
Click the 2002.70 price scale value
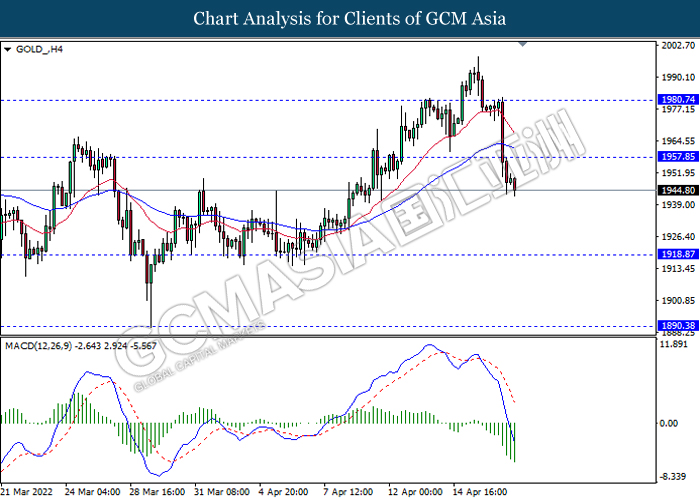click(678, 46)
